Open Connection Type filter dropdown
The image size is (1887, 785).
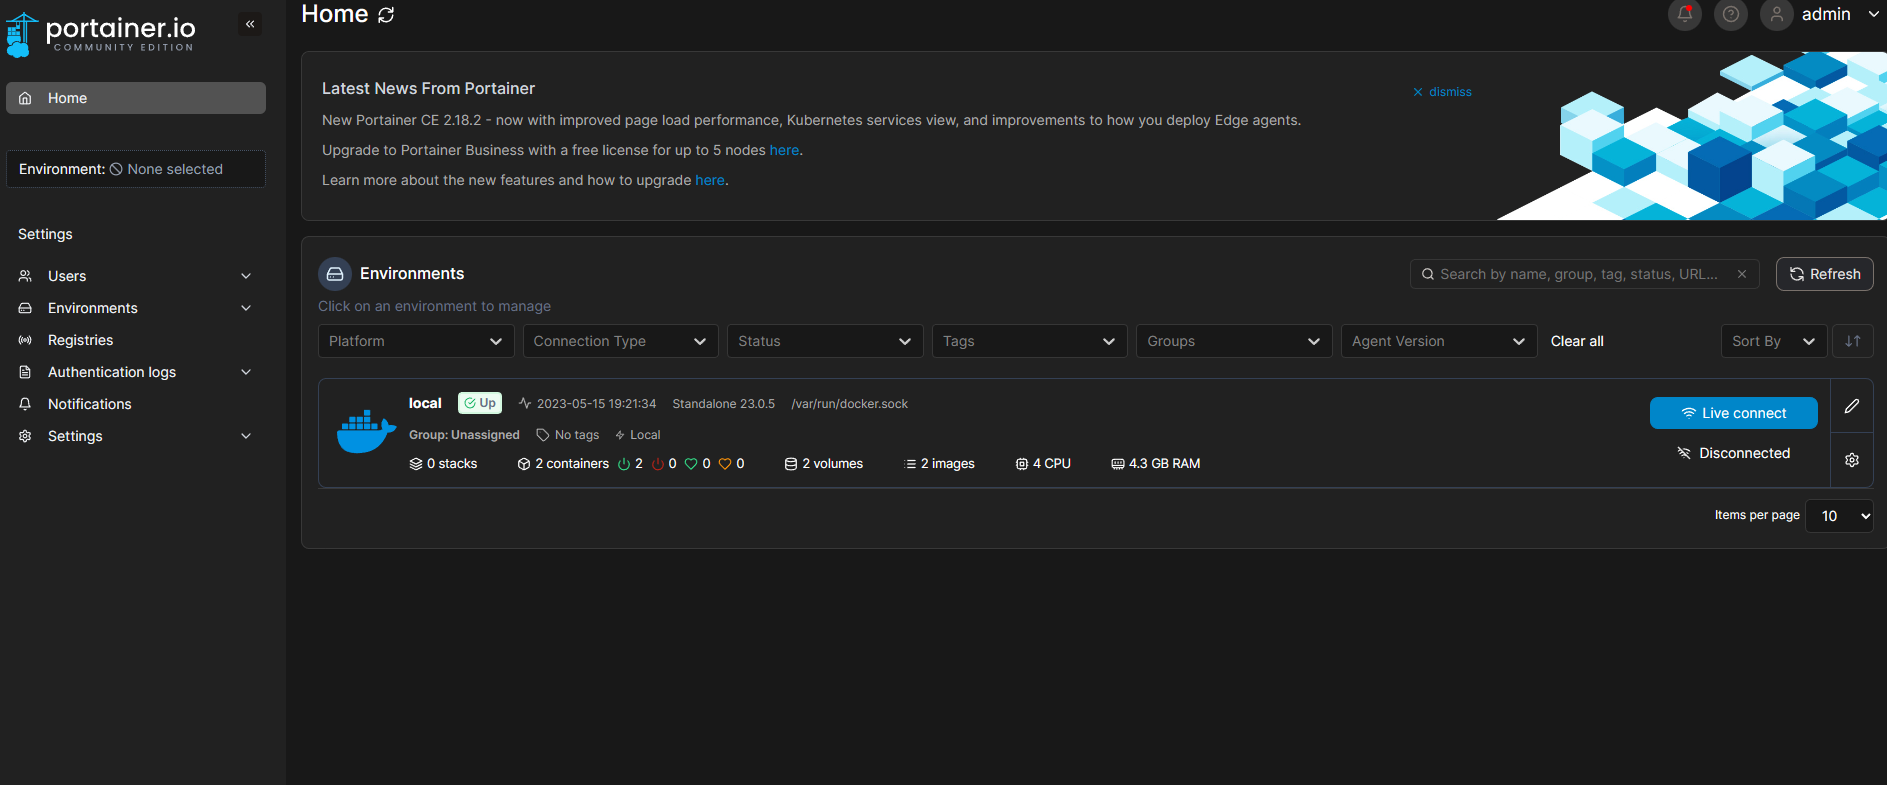pyautogui.click(x=620, y=341)
